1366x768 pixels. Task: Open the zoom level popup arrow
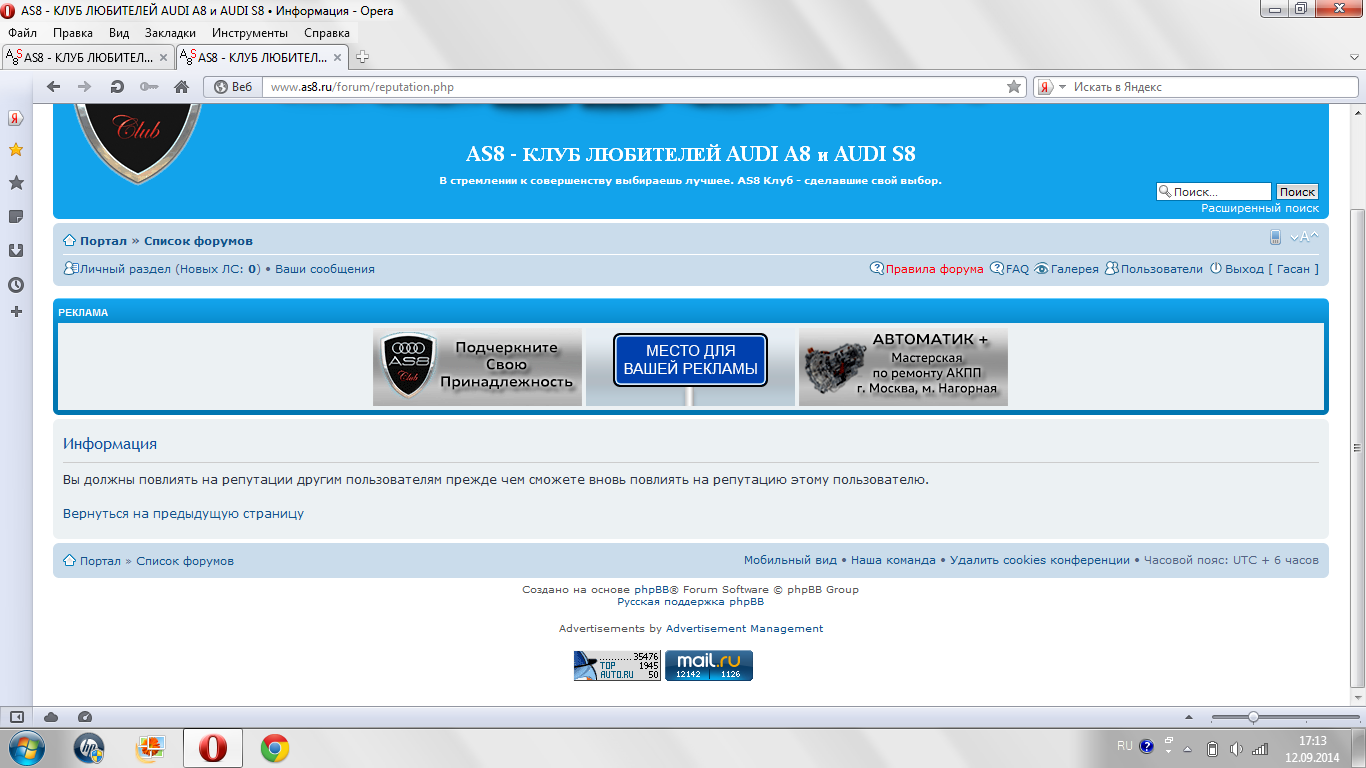pyautogui.click(x=1187, y=717)
